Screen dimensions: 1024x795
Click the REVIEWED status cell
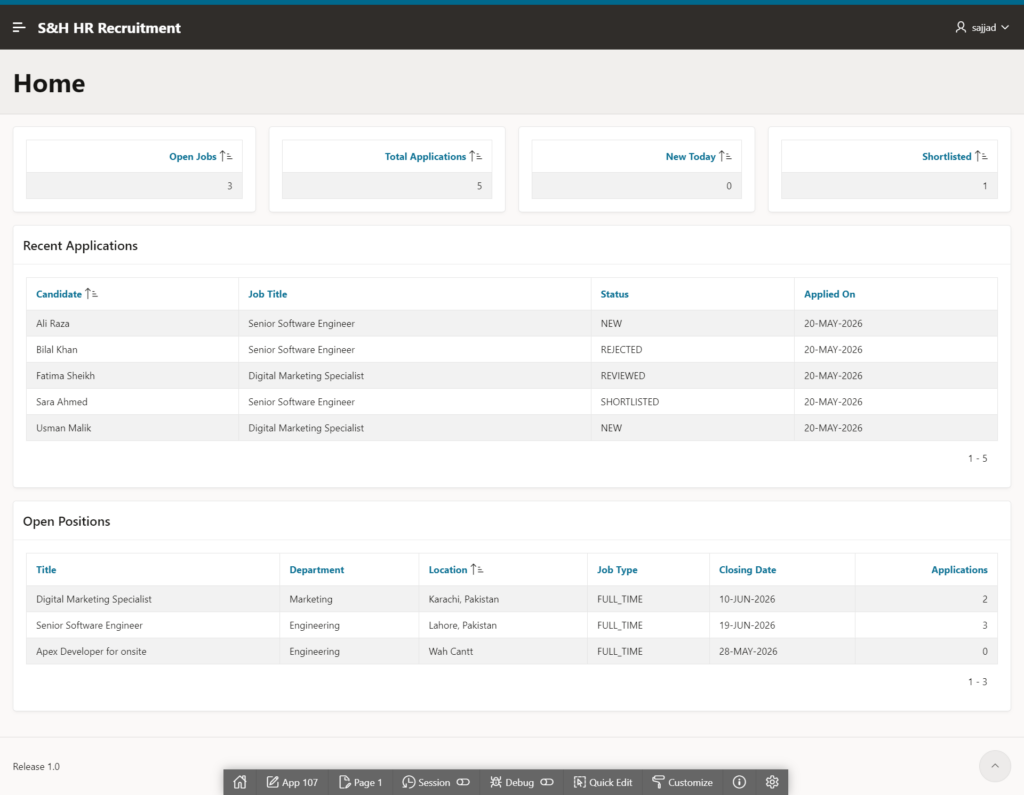point(693,376)
